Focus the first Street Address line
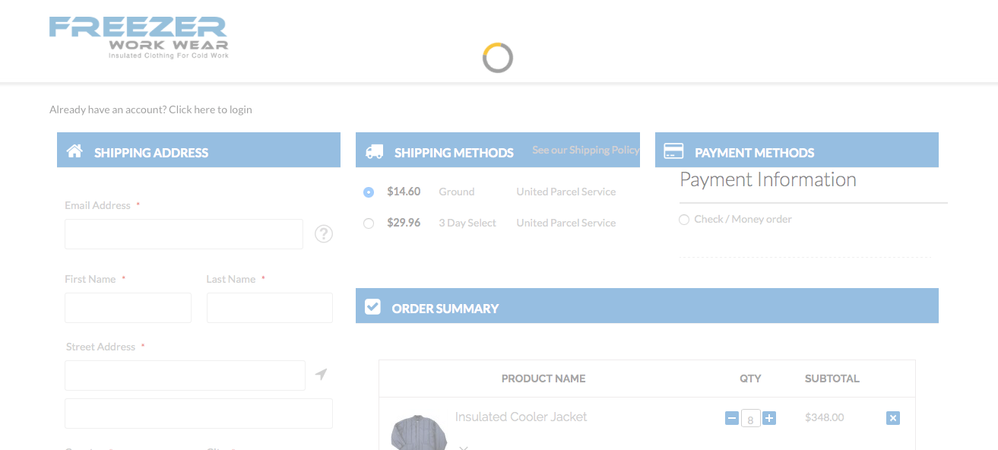998x450 pixels. coord(185,375)
